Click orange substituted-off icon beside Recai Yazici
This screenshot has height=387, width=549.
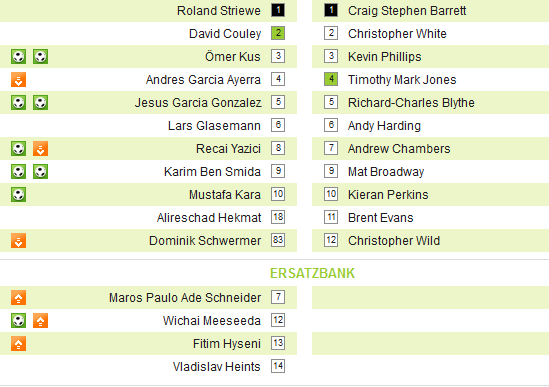pos(41,148)
